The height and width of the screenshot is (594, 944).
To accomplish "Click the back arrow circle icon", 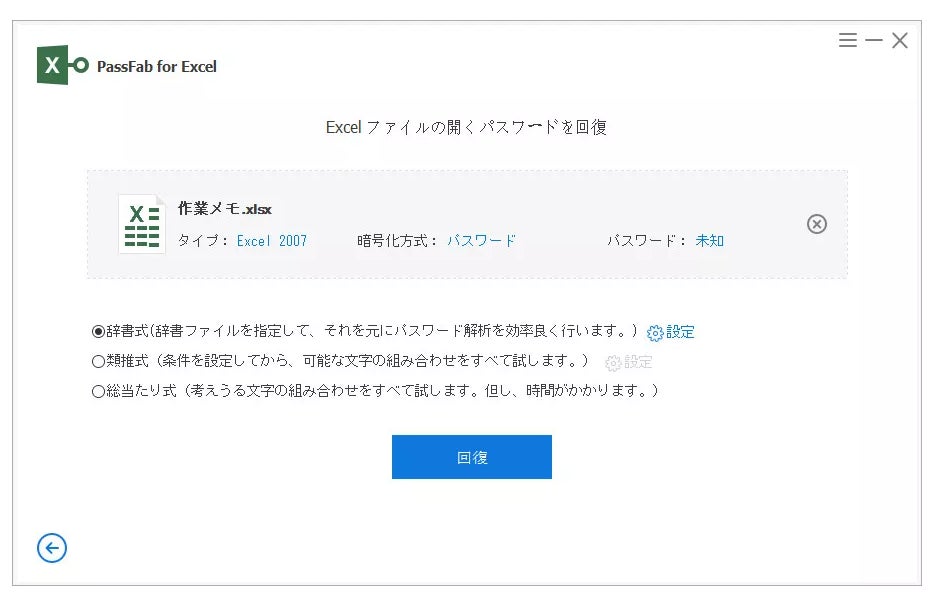I will [52, 548].
